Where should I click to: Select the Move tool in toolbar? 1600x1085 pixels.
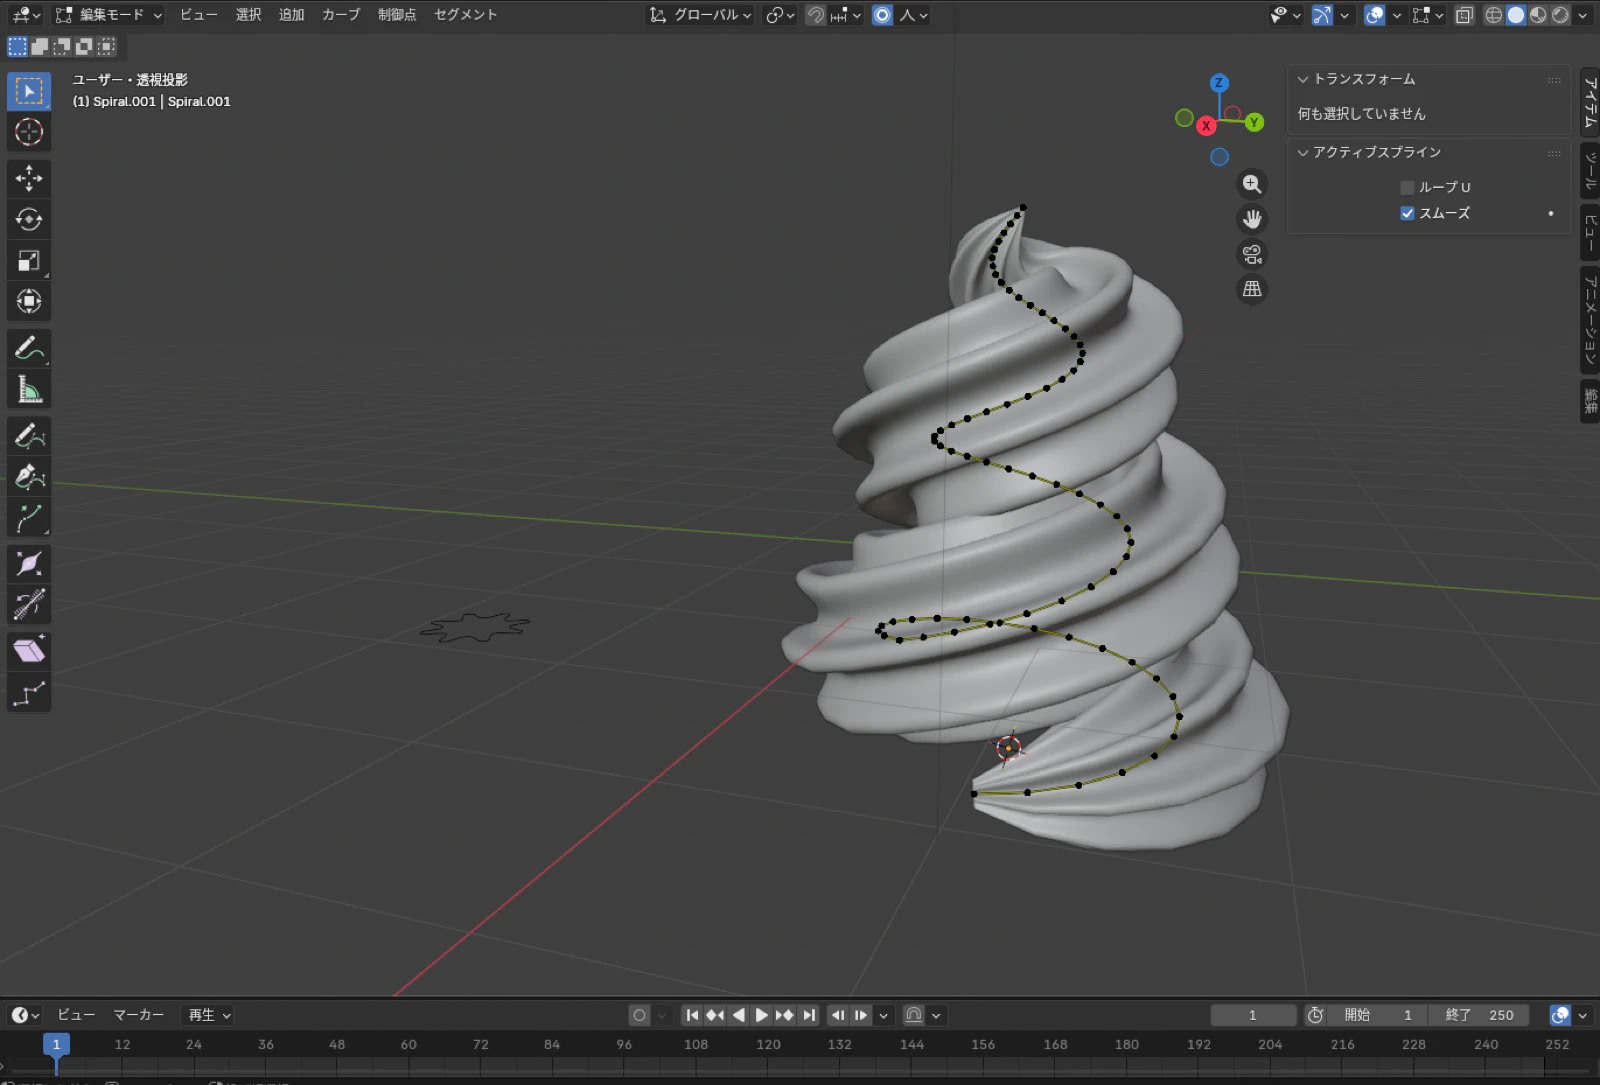pos(28,178)
